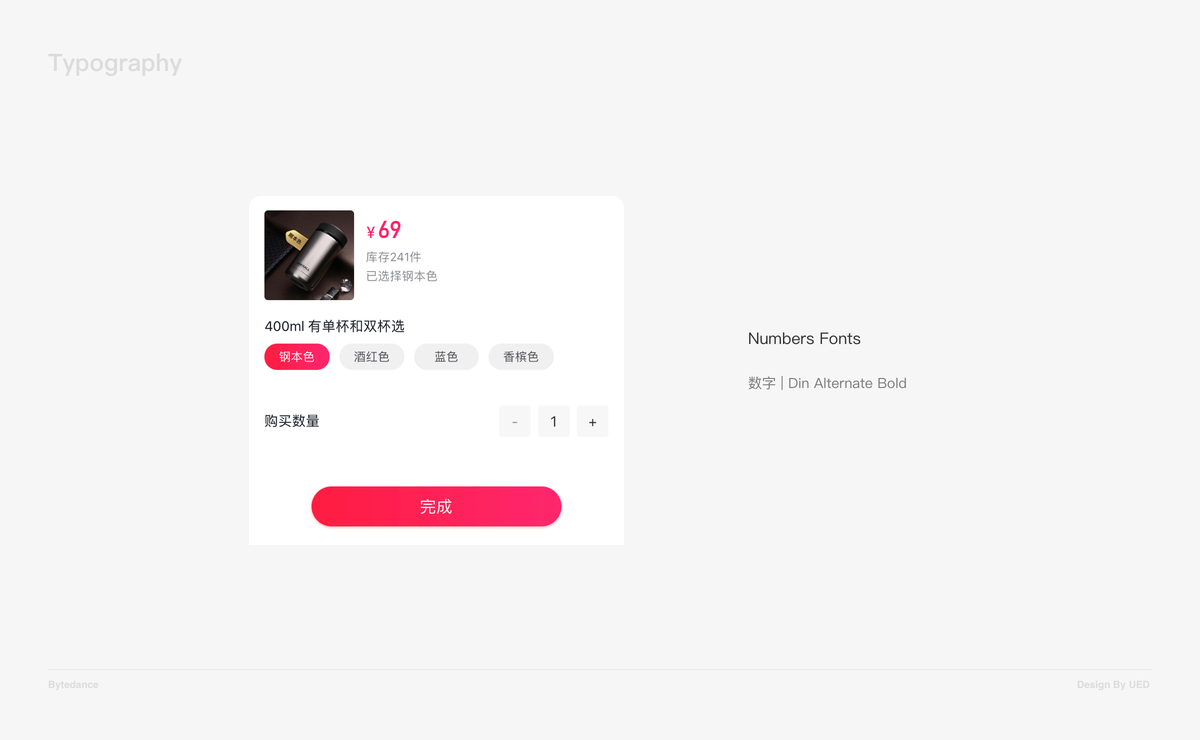Screen dimensions: 1200x740
Task: Click the 购买数量 label
Action: (x=292, y=421)
